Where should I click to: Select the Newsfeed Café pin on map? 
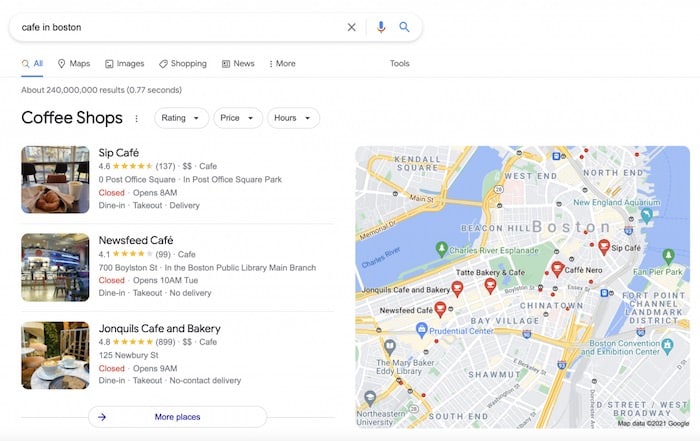pyautogui.click(x=439, y=311)
